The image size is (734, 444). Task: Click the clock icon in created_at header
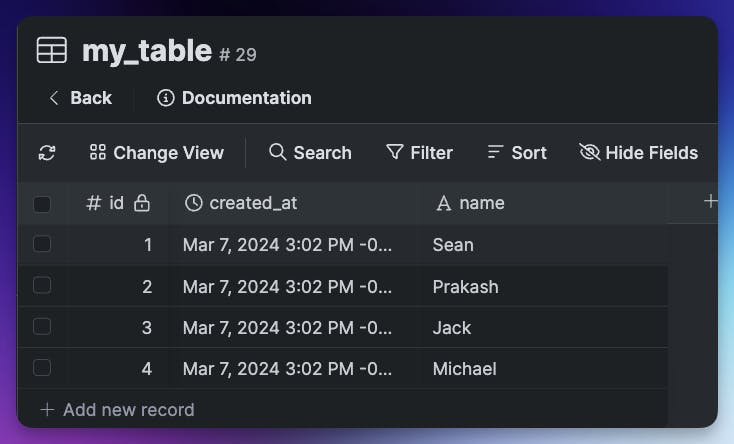click(x=194, y=203)
